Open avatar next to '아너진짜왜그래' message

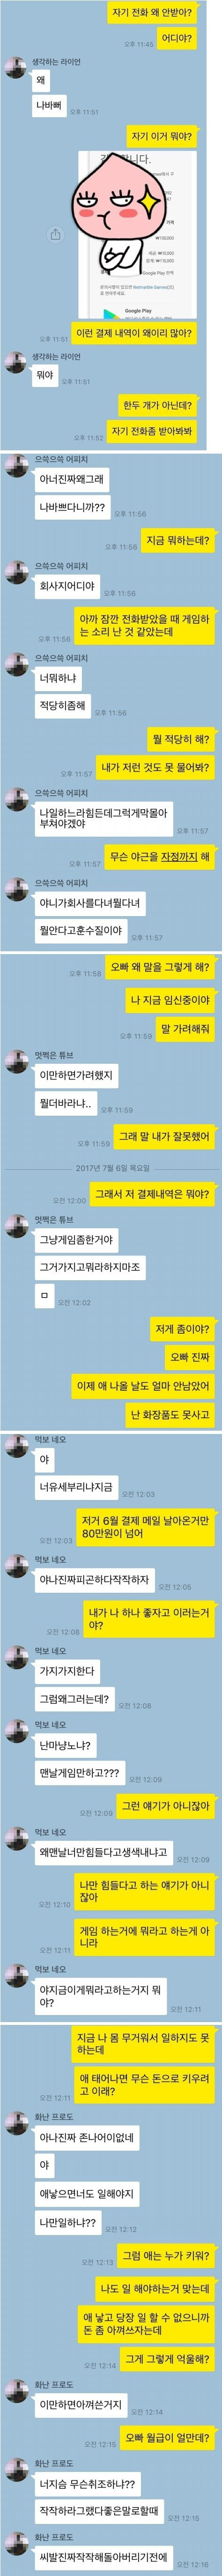15,468
